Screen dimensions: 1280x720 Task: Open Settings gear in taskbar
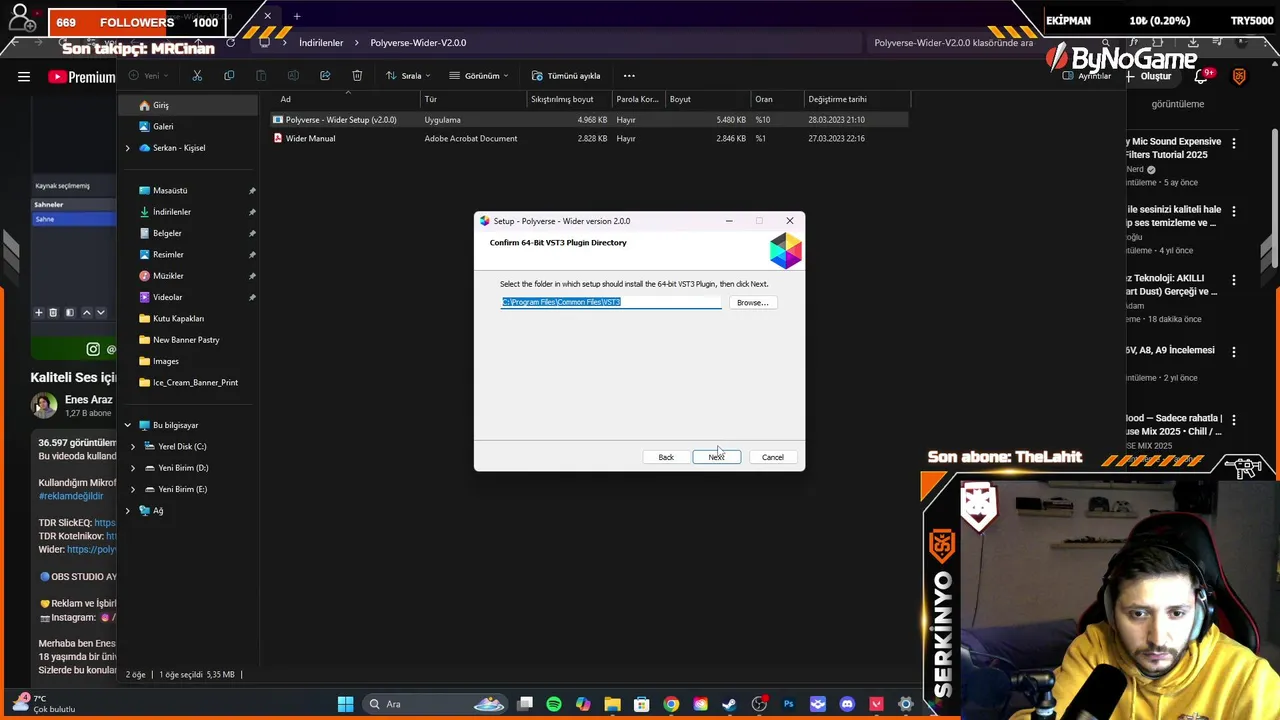[x=906, y=704]
